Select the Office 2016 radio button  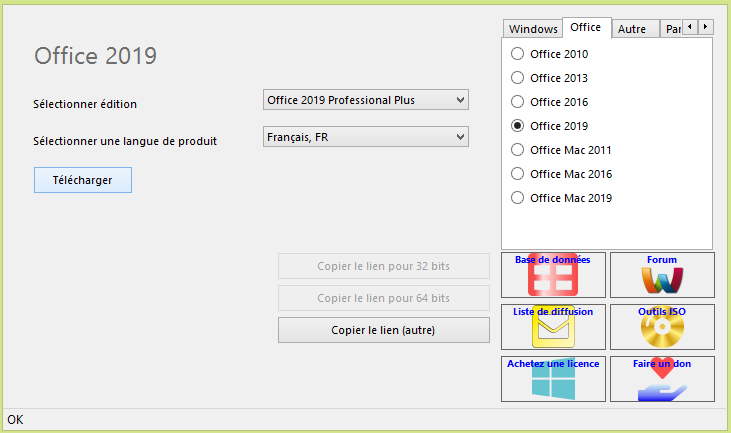[x=517, y=102]
